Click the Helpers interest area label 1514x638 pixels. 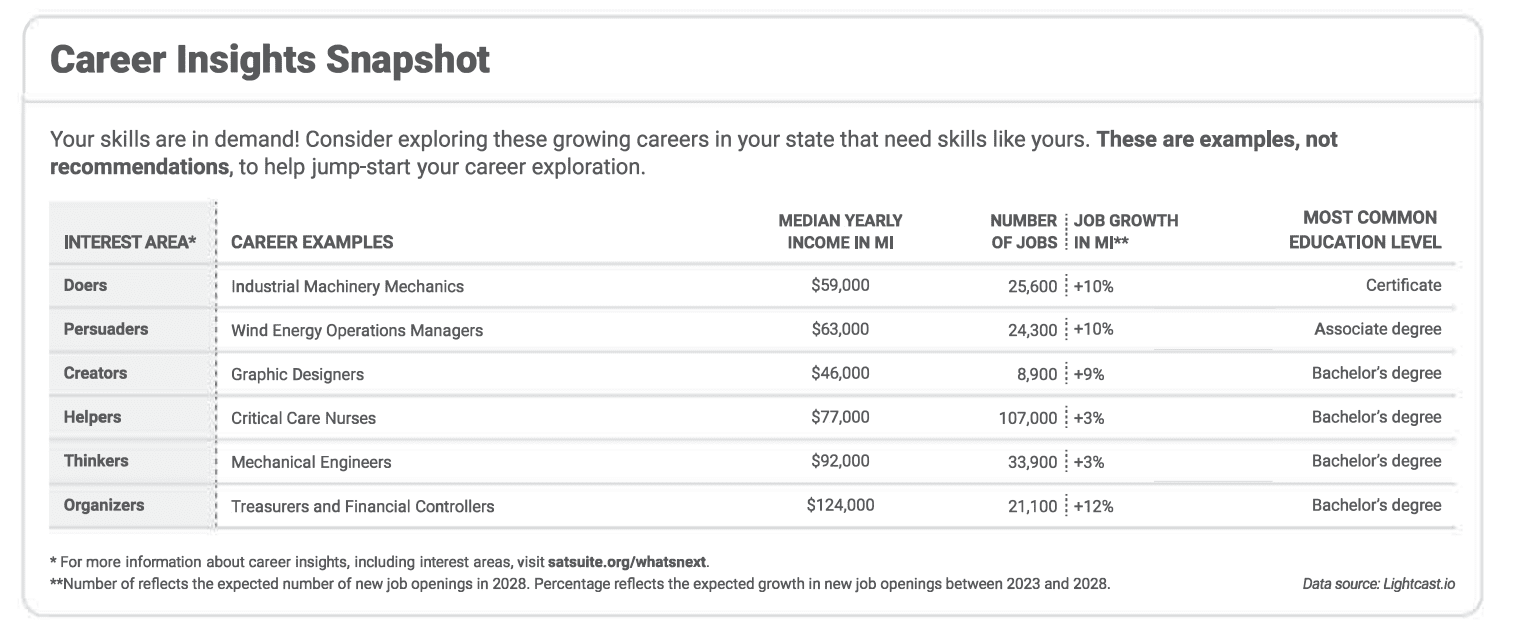92,417
